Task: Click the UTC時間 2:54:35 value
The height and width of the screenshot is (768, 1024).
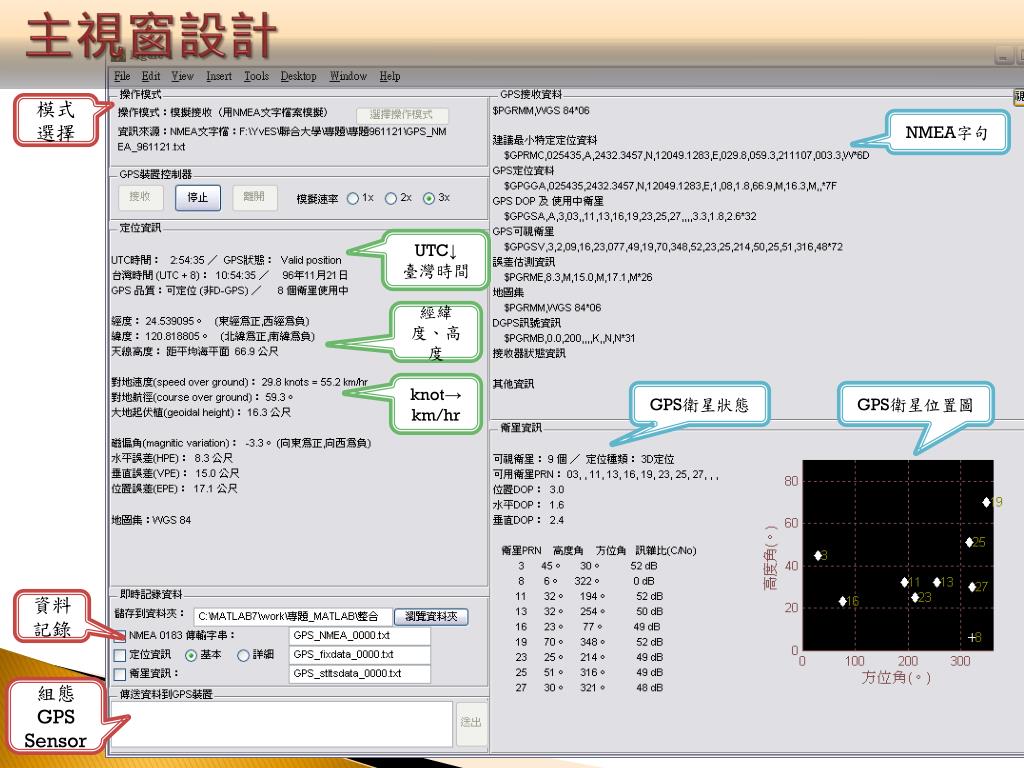Action: pos(187,260)
